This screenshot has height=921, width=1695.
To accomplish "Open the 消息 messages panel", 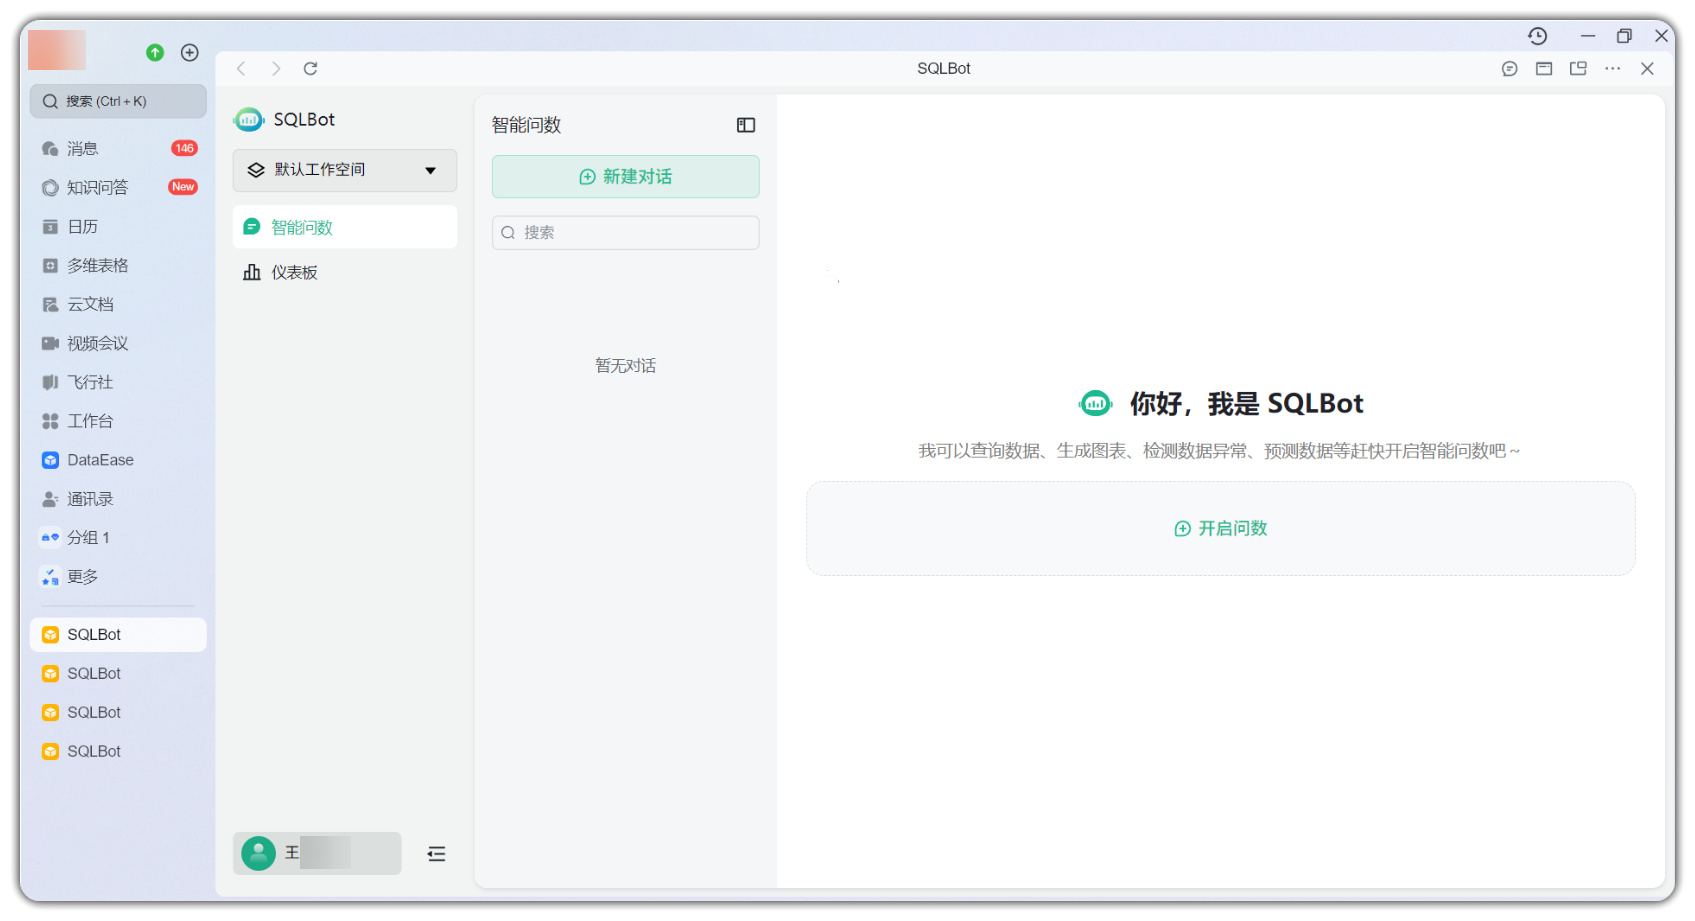I will click(x=83, y=148).
